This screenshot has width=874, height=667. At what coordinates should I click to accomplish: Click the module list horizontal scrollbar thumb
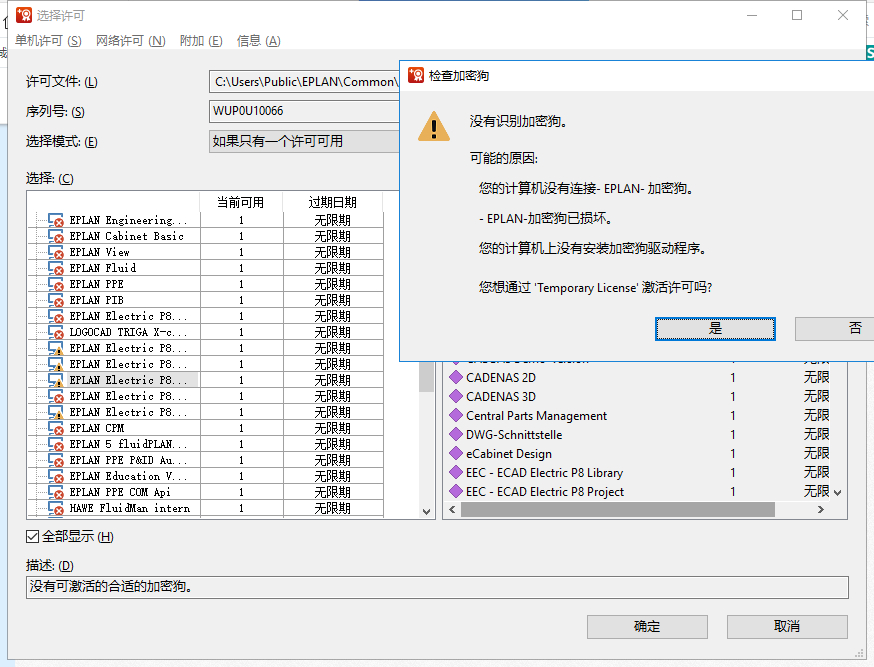(618, 509)
